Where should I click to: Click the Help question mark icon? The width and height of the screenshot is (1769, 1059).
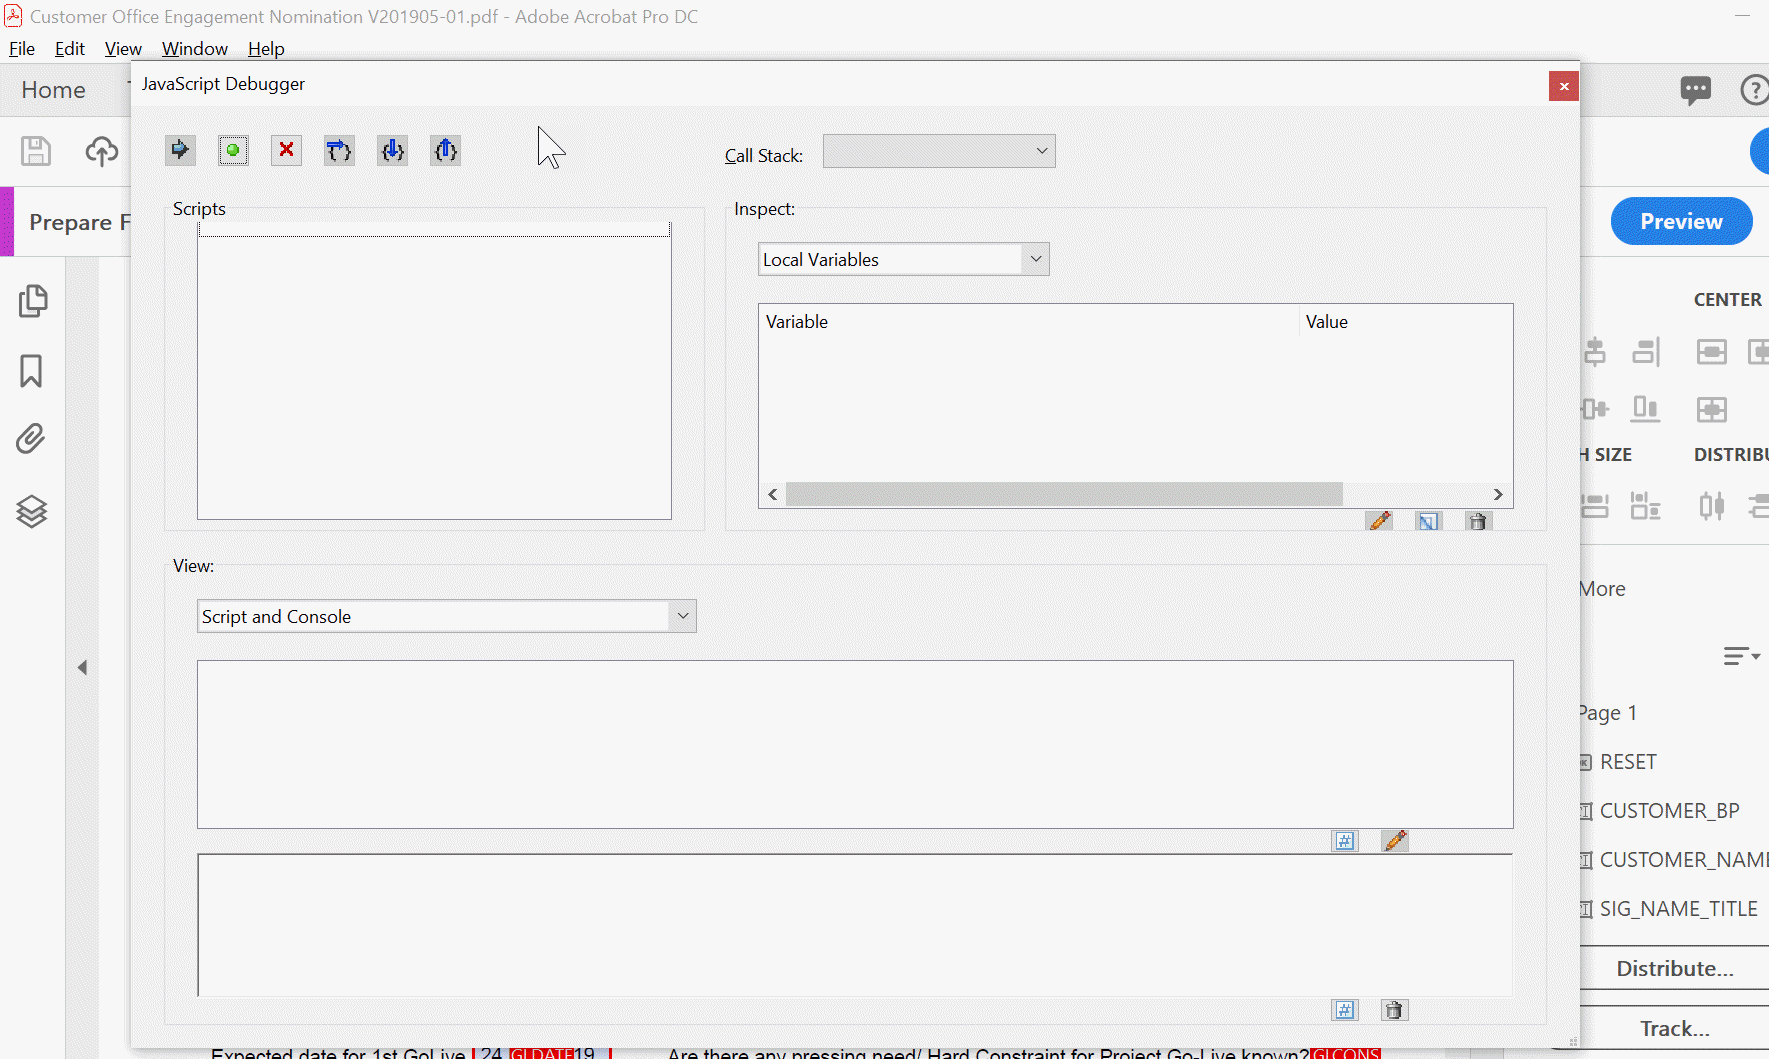(1755, 90)
